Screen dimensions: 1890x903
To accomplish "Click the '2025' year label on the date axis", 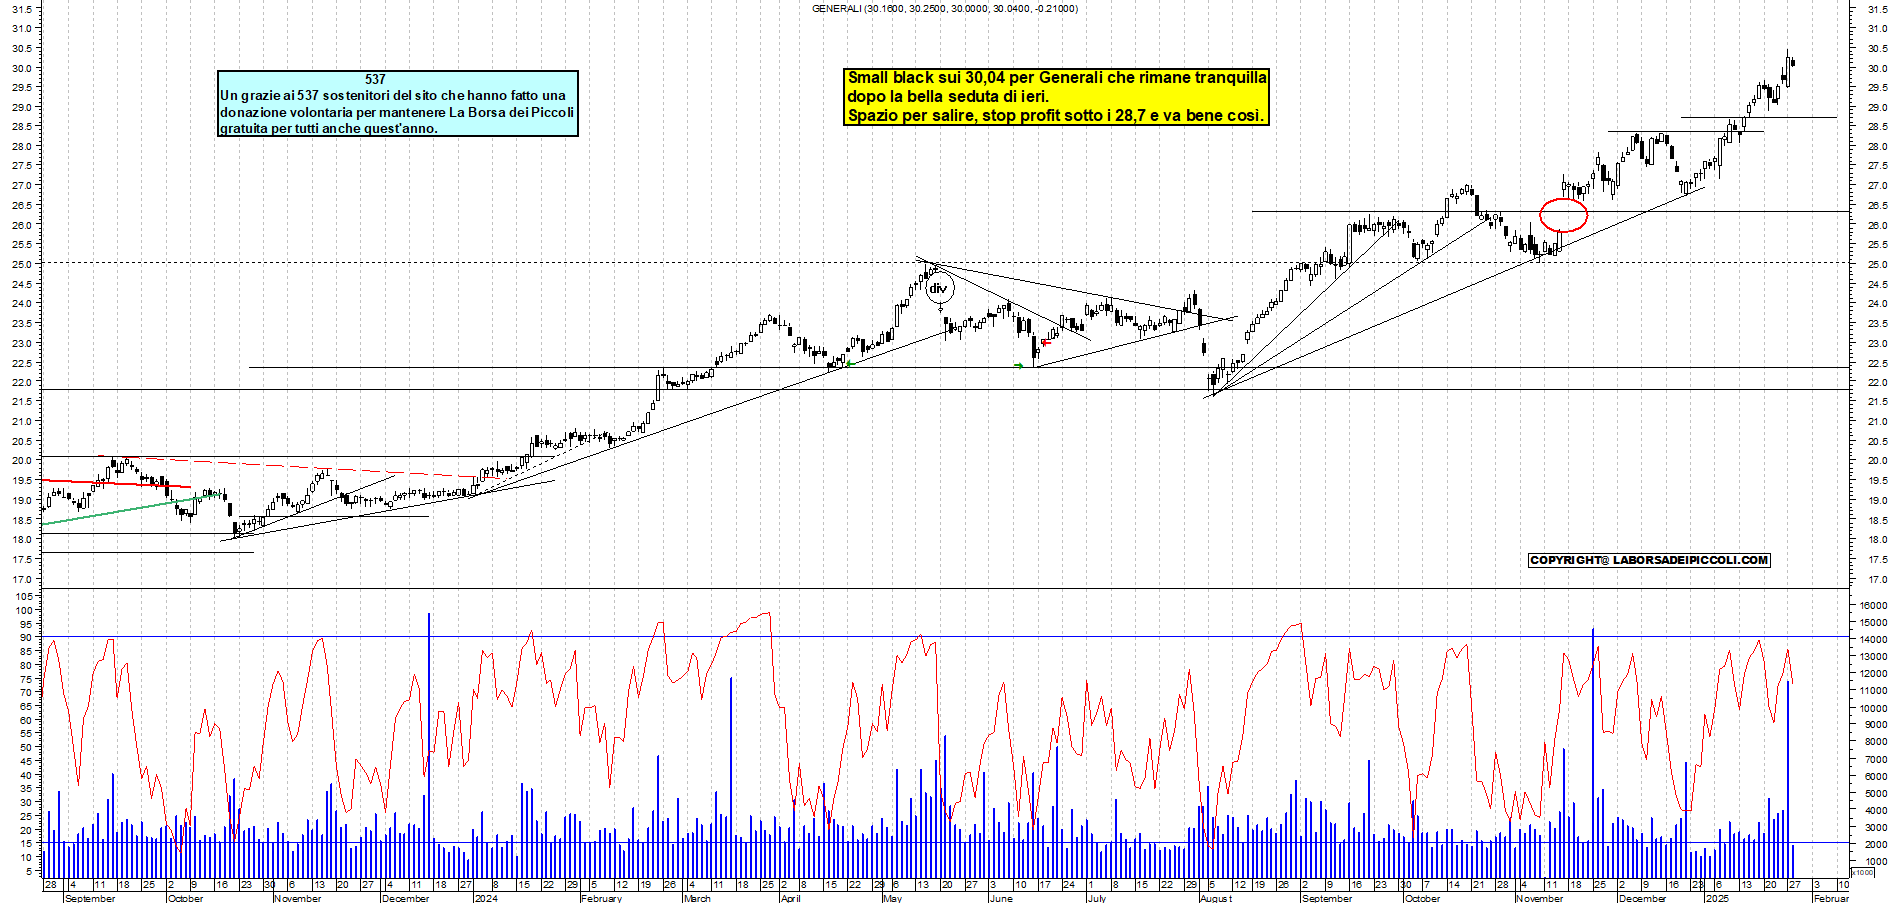I will (1717, 898).
